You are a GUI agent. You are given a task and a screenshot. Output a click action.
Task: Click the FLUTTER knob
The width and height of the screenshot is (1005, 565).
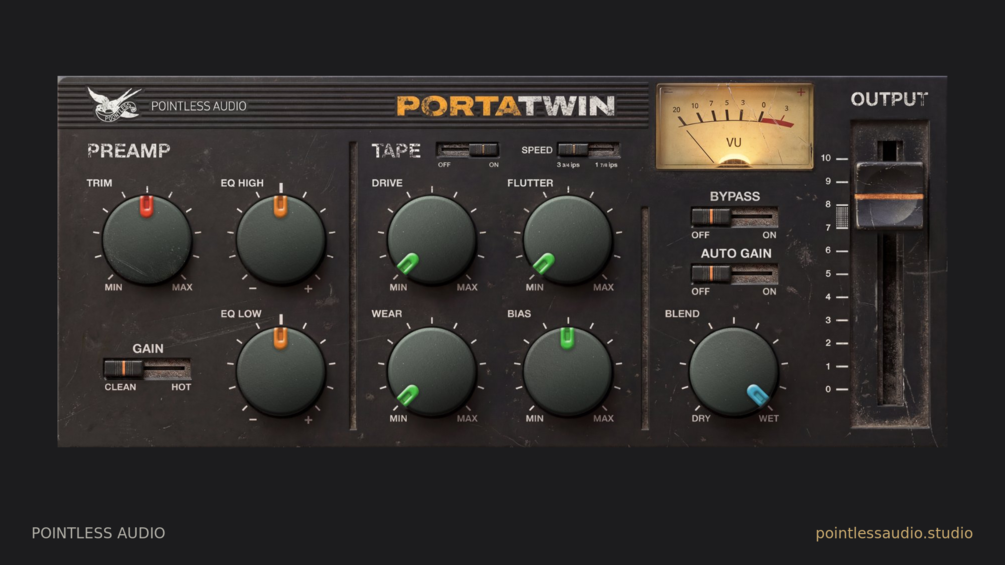pos(568,240)
